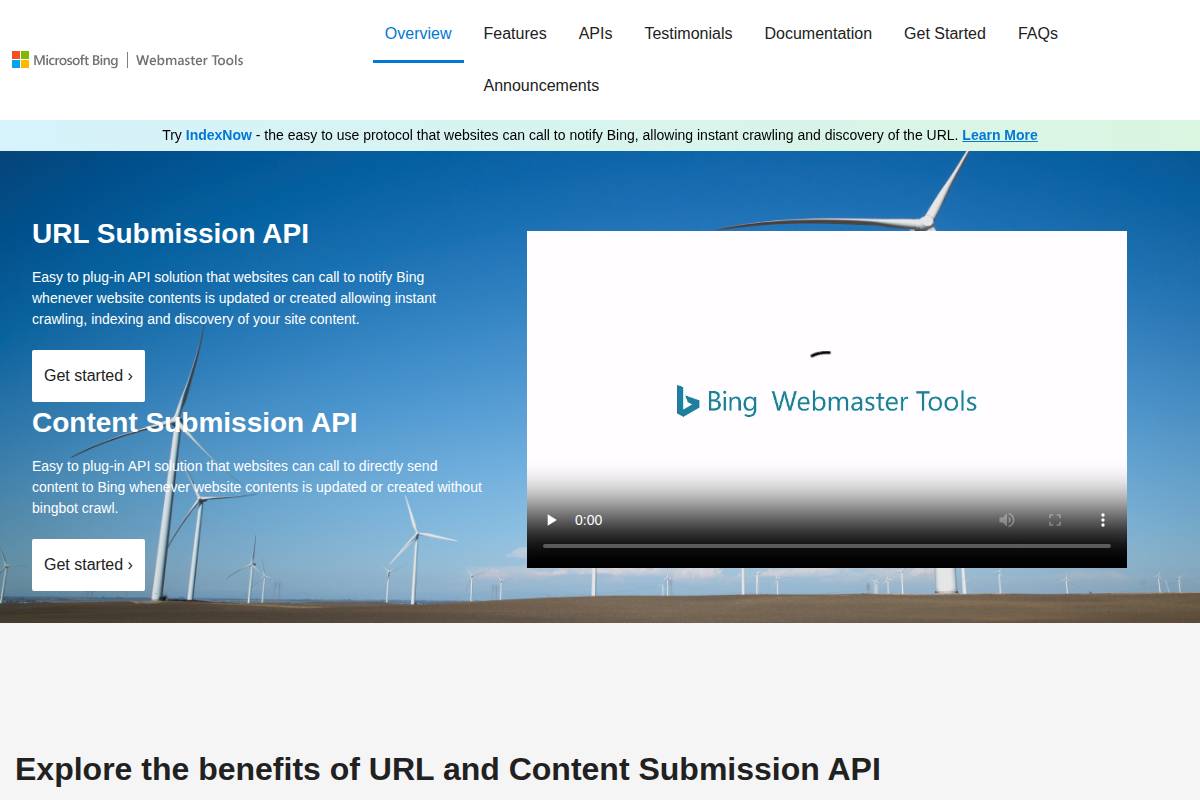Click the 0:00 timestamp on the video

click(588, 520)
